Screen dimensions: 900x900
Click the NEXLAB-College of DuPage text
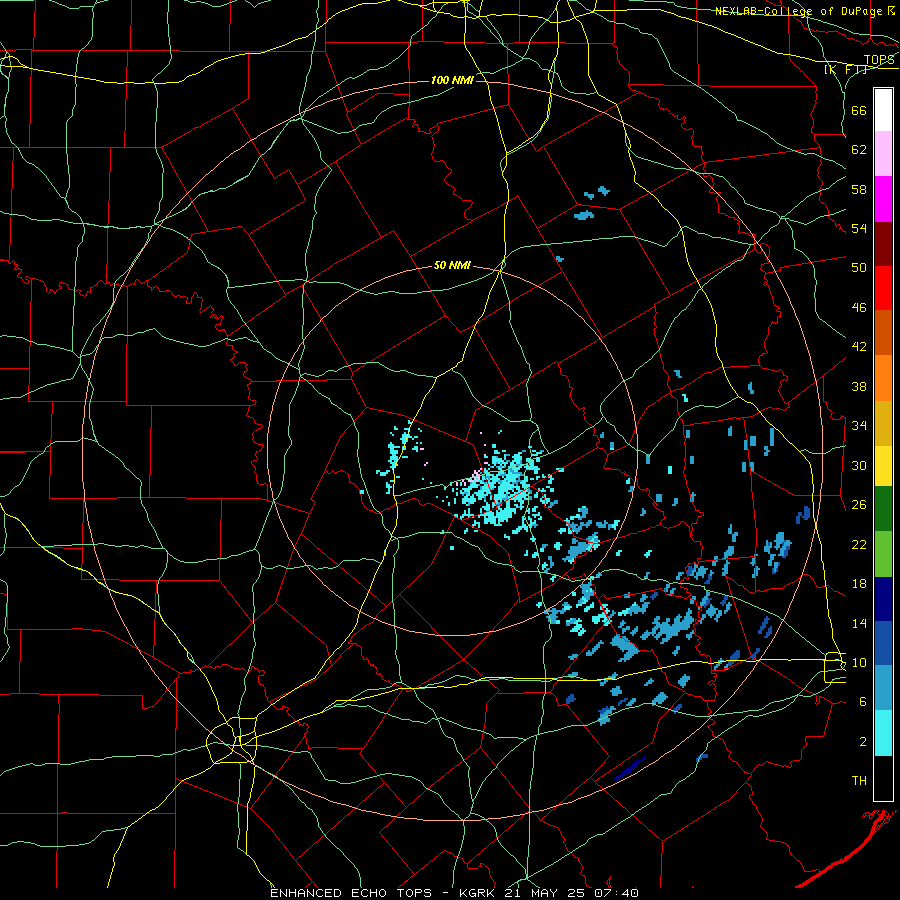point(798,11)
